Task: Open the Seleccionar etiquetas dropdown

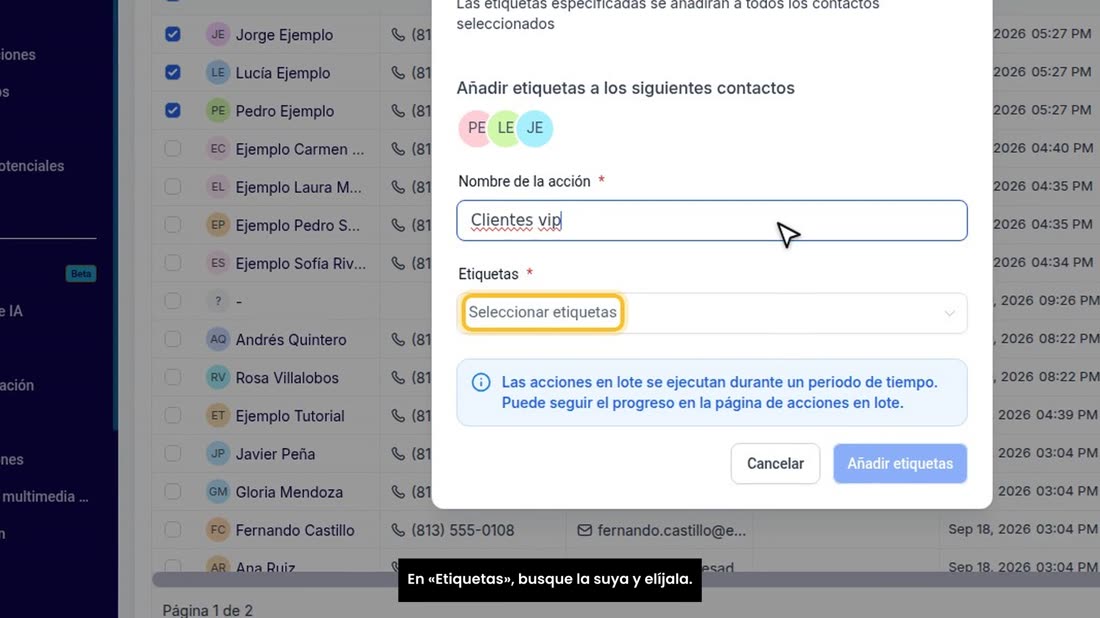Action: (x=711, y=313)
